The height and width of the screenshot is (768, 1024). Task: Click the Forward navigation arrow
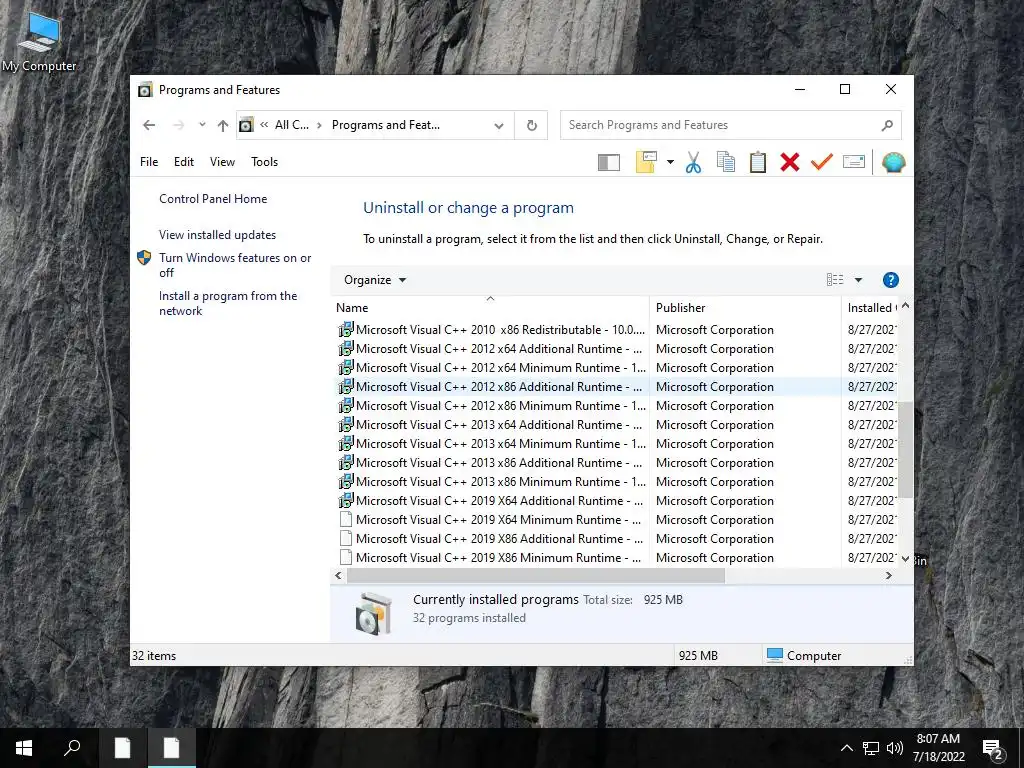point(178,125)
